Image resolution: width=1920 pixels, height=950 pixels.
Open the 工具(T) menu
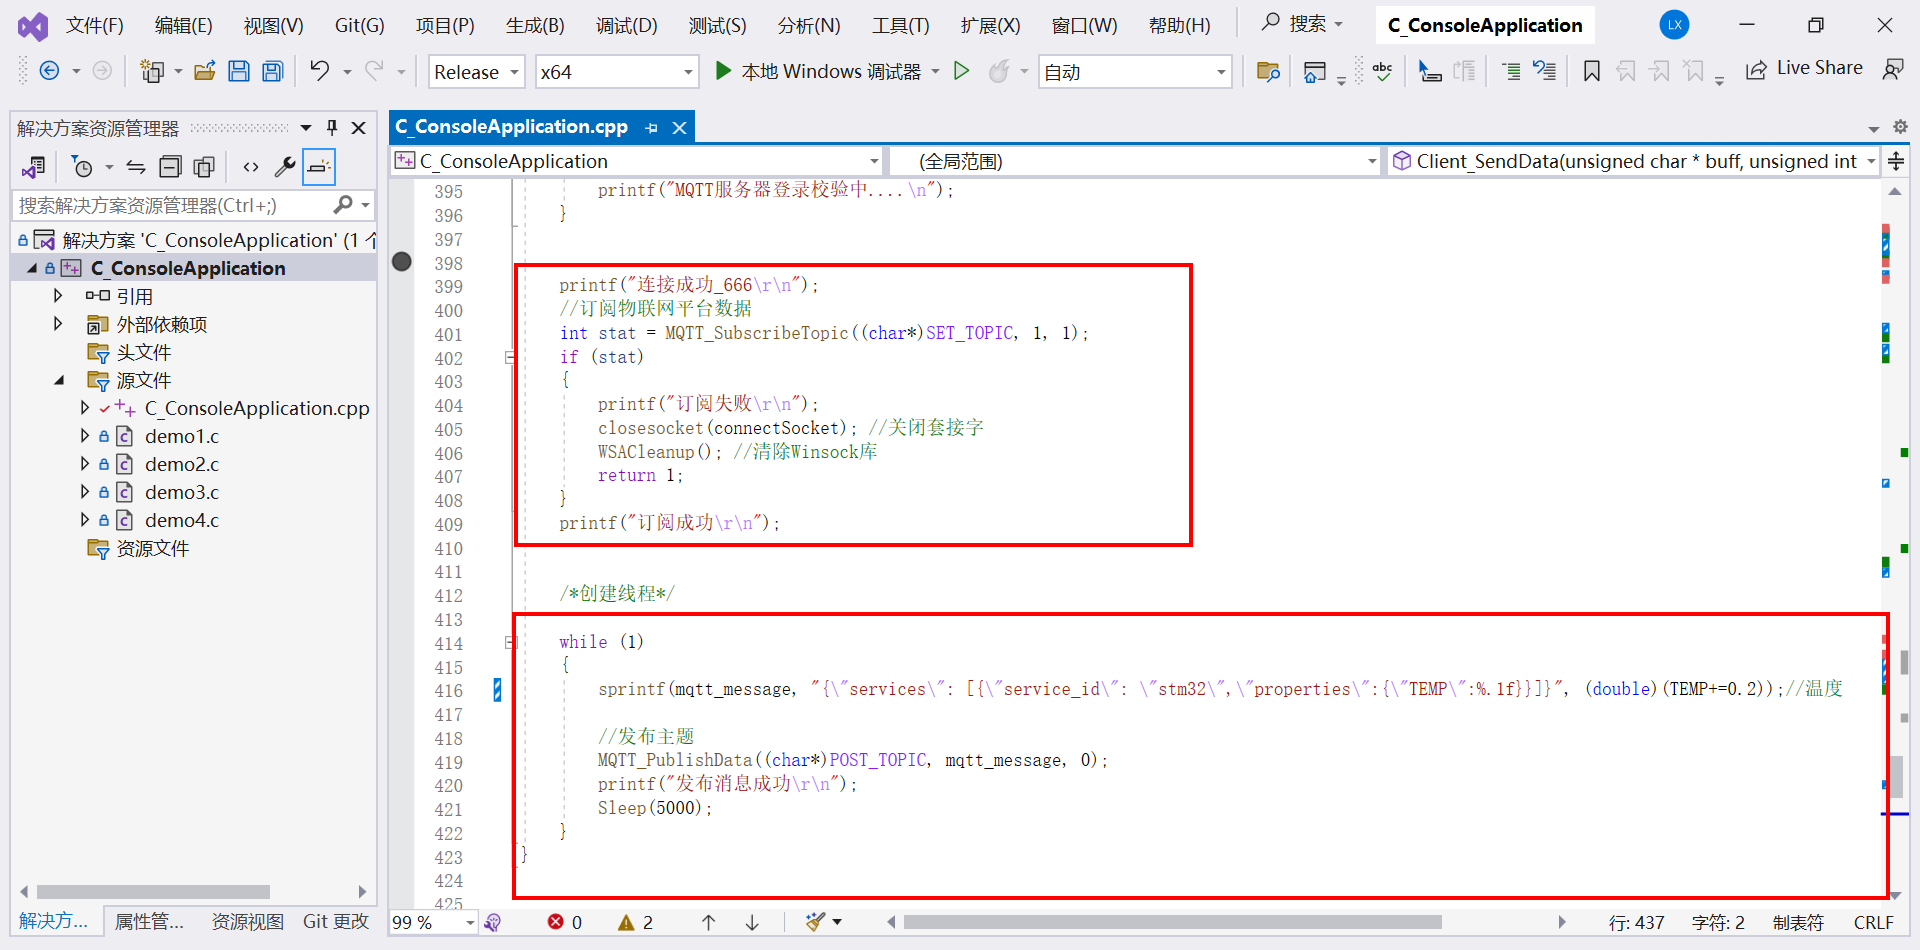pyautogui.click(x=900, y=25)
